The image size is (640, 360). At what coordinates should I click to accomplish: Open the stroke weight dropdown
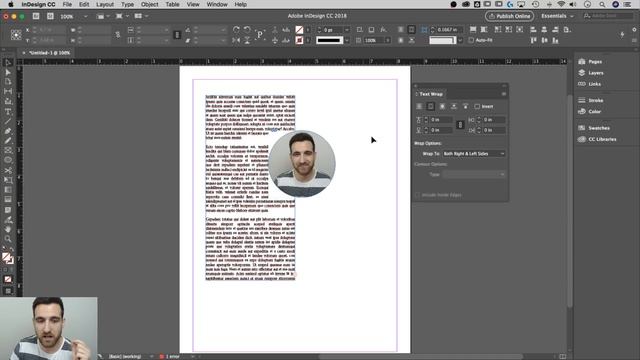point(347,30)
